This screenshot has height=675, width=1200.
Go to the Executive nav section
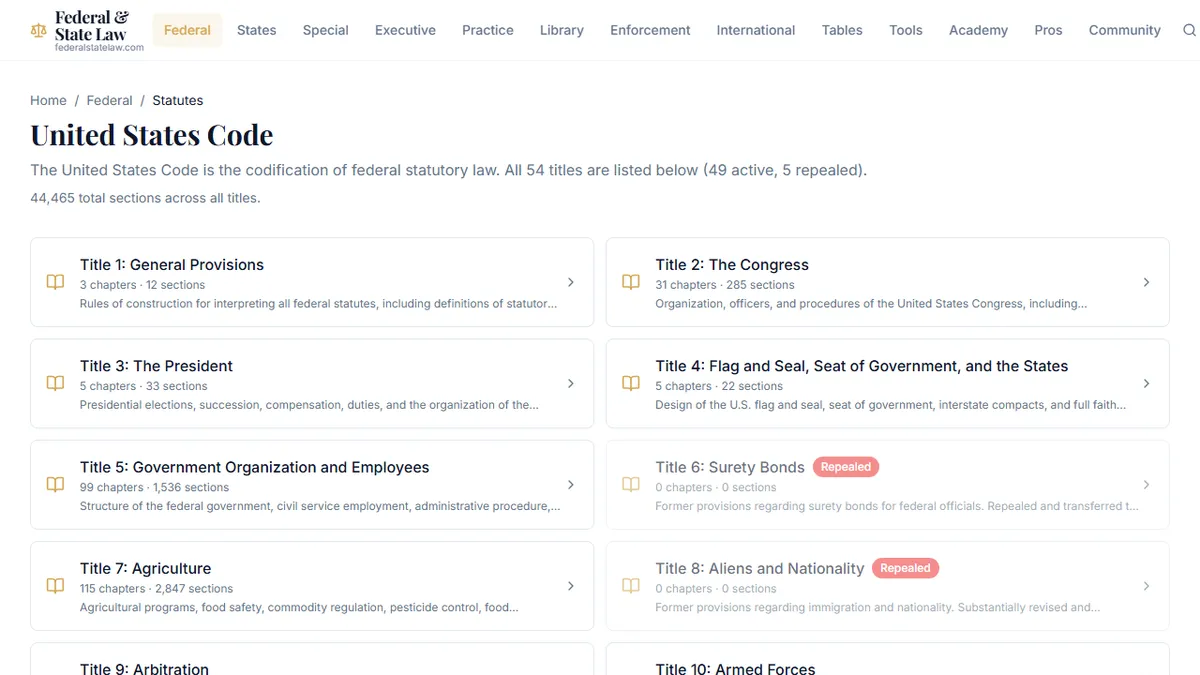pyautogui.click(x=405, y=30)
